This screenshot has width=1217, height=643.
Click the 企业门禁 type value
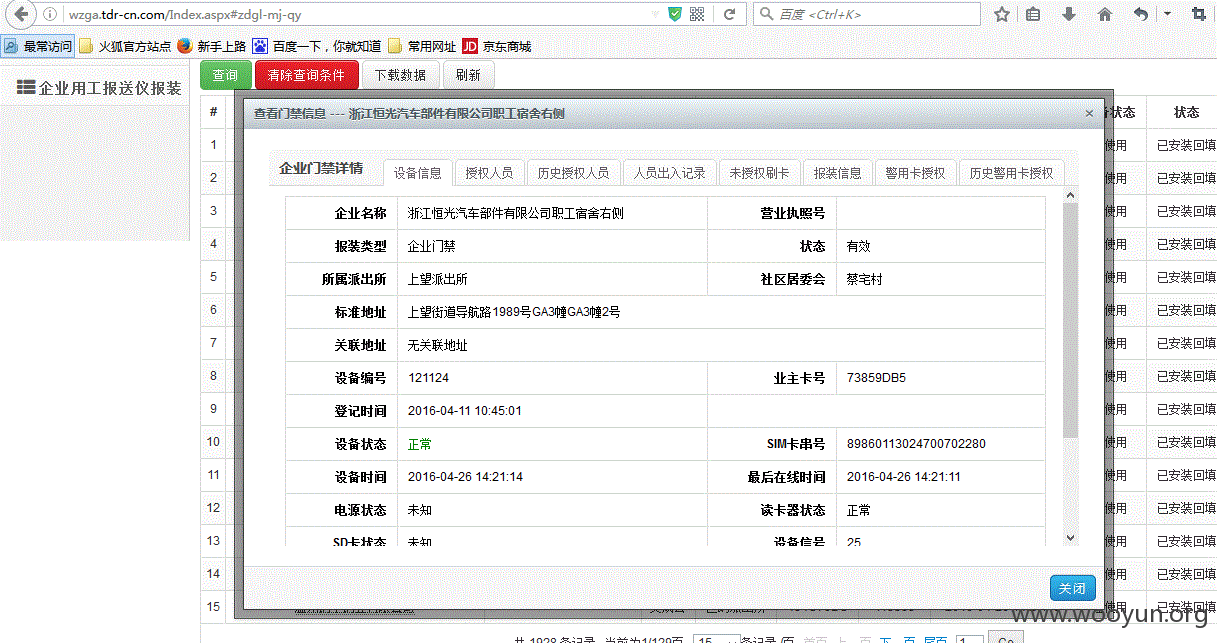pyautogui.click(x=432, y=246)
